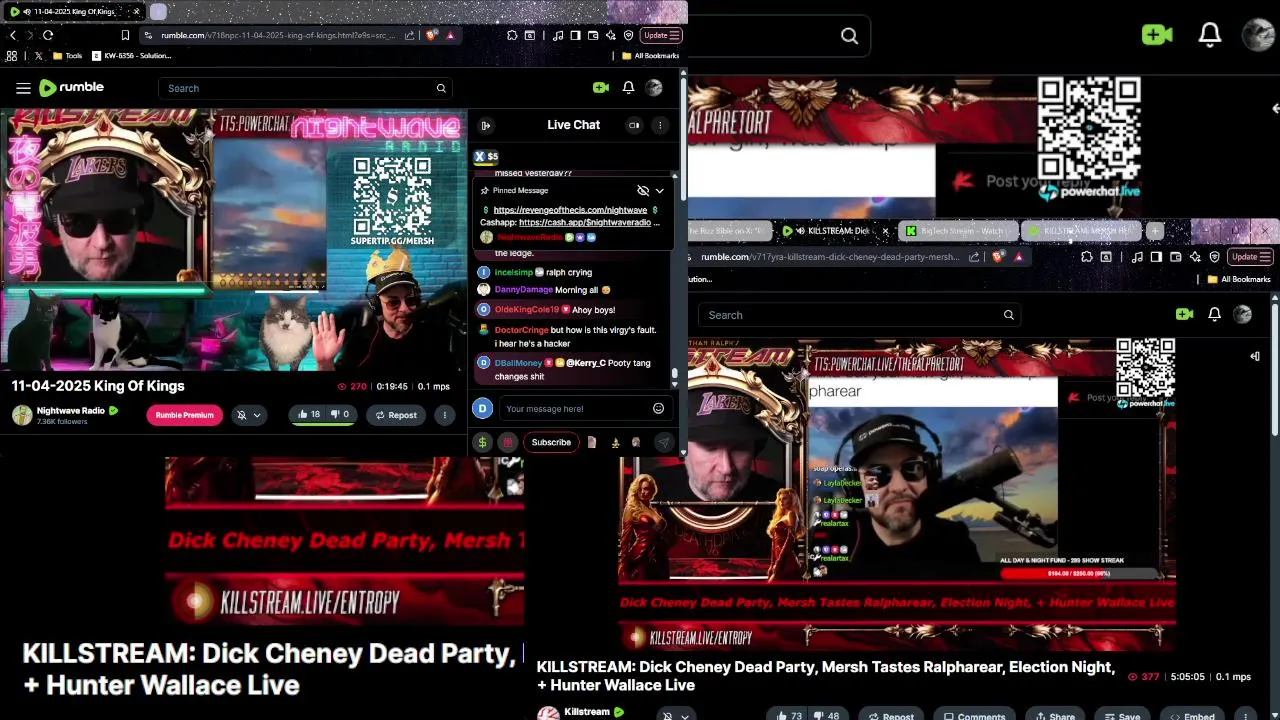Open a new tab in the Killstream window

[1155, 231]
